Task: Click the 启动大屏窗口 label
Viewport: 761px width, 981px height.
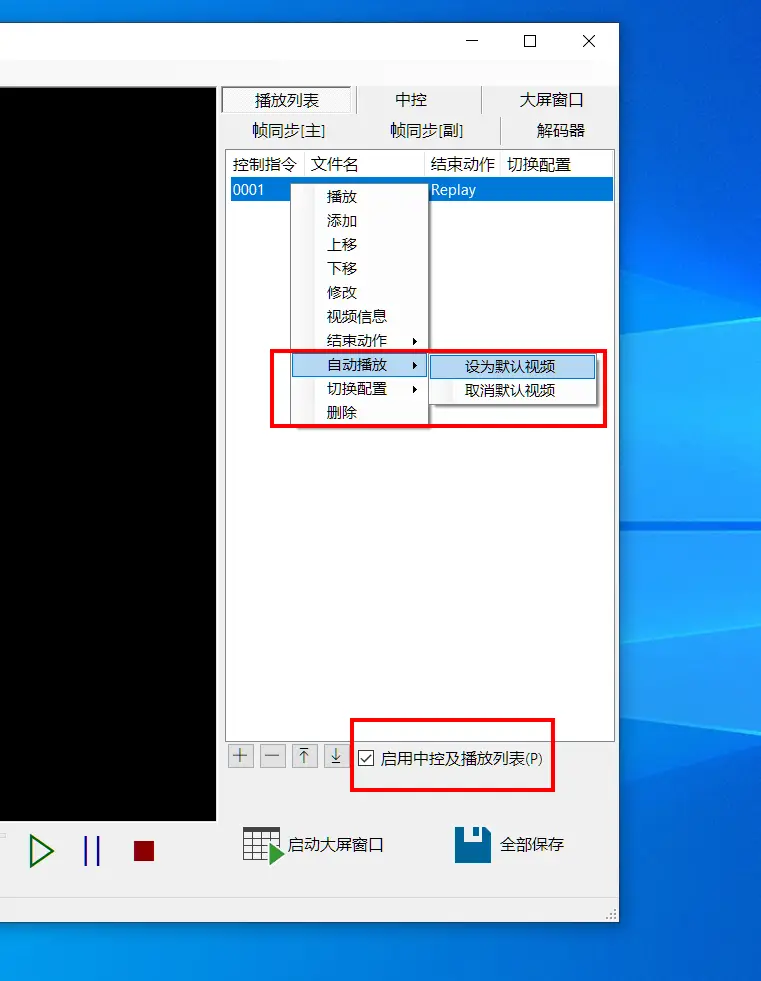Action: pyautogui.click(x=335, y=845)
